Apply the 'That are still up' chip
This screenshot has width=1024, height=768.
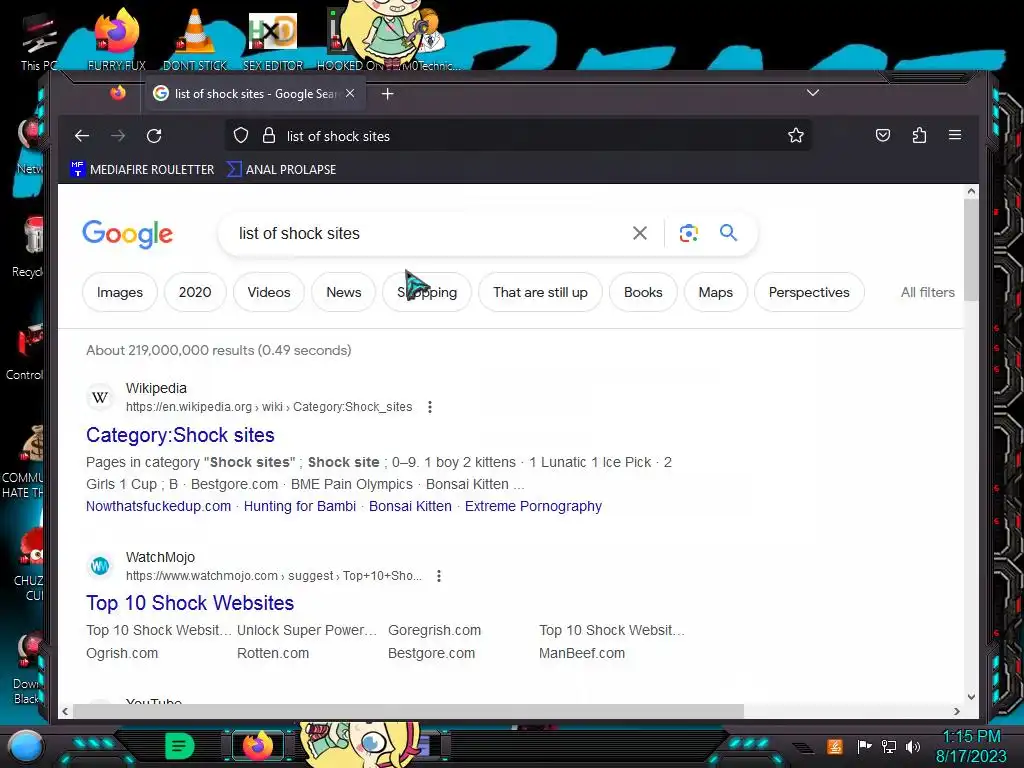click(540, 293)
